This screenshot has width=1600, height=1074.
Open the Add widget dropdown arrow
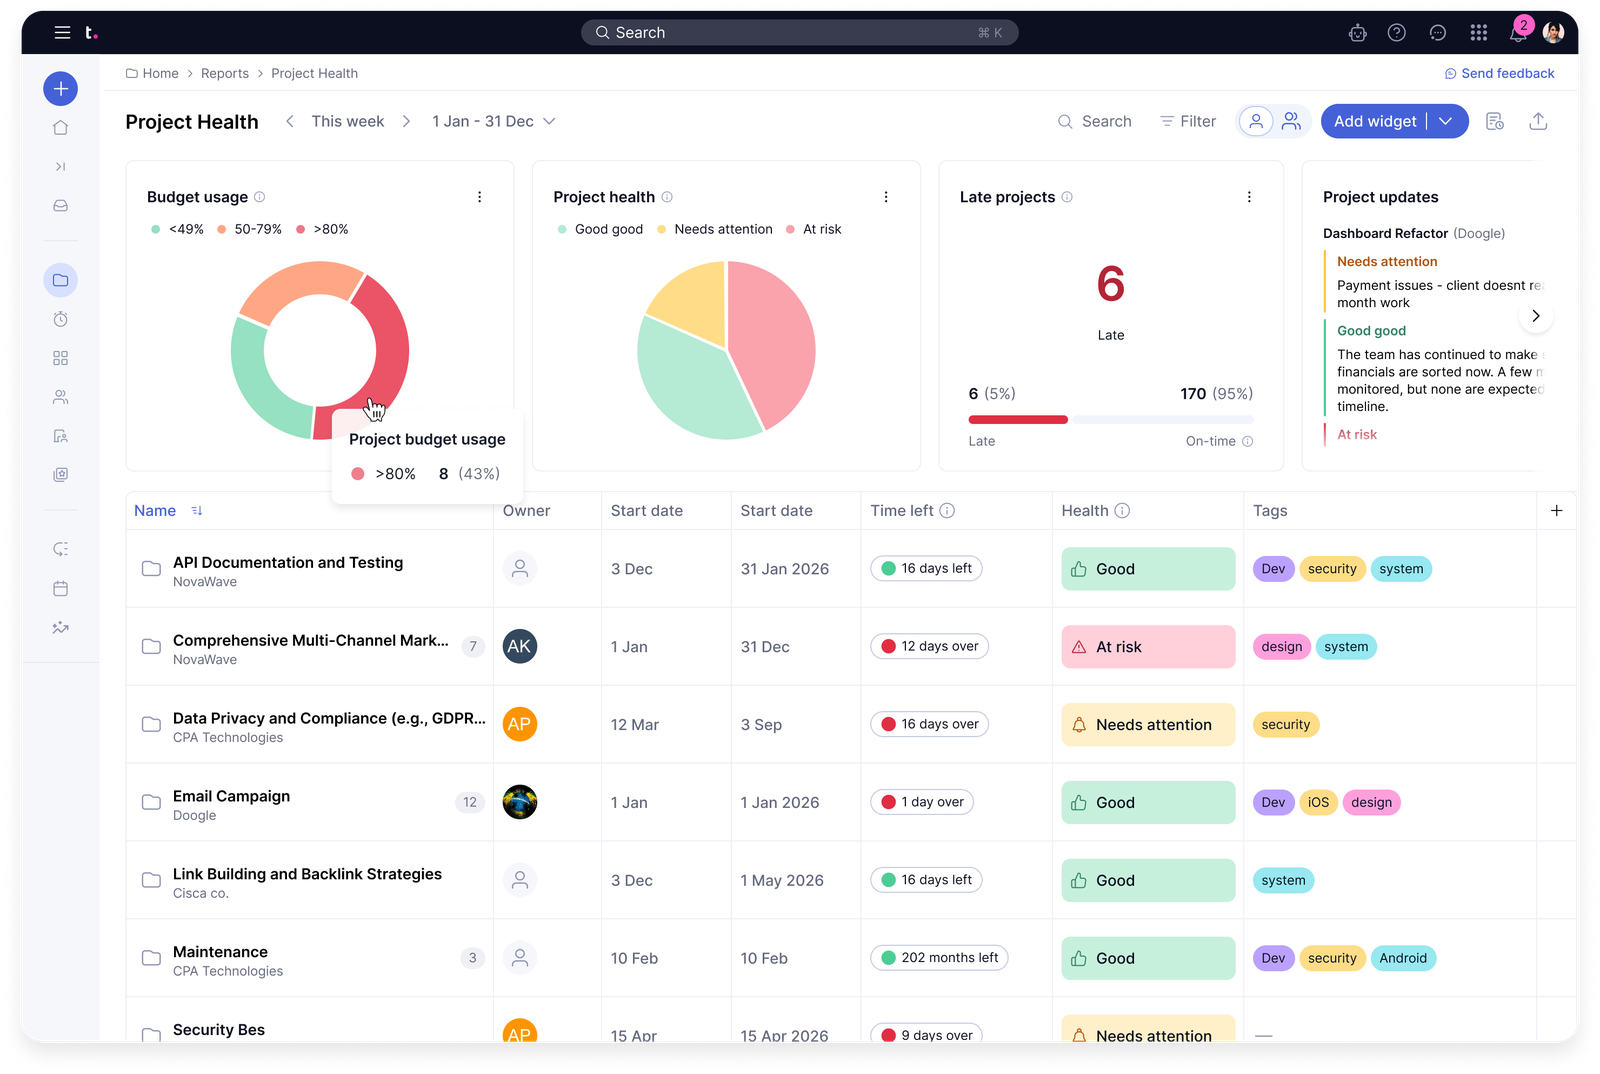tap(1446, 121)
